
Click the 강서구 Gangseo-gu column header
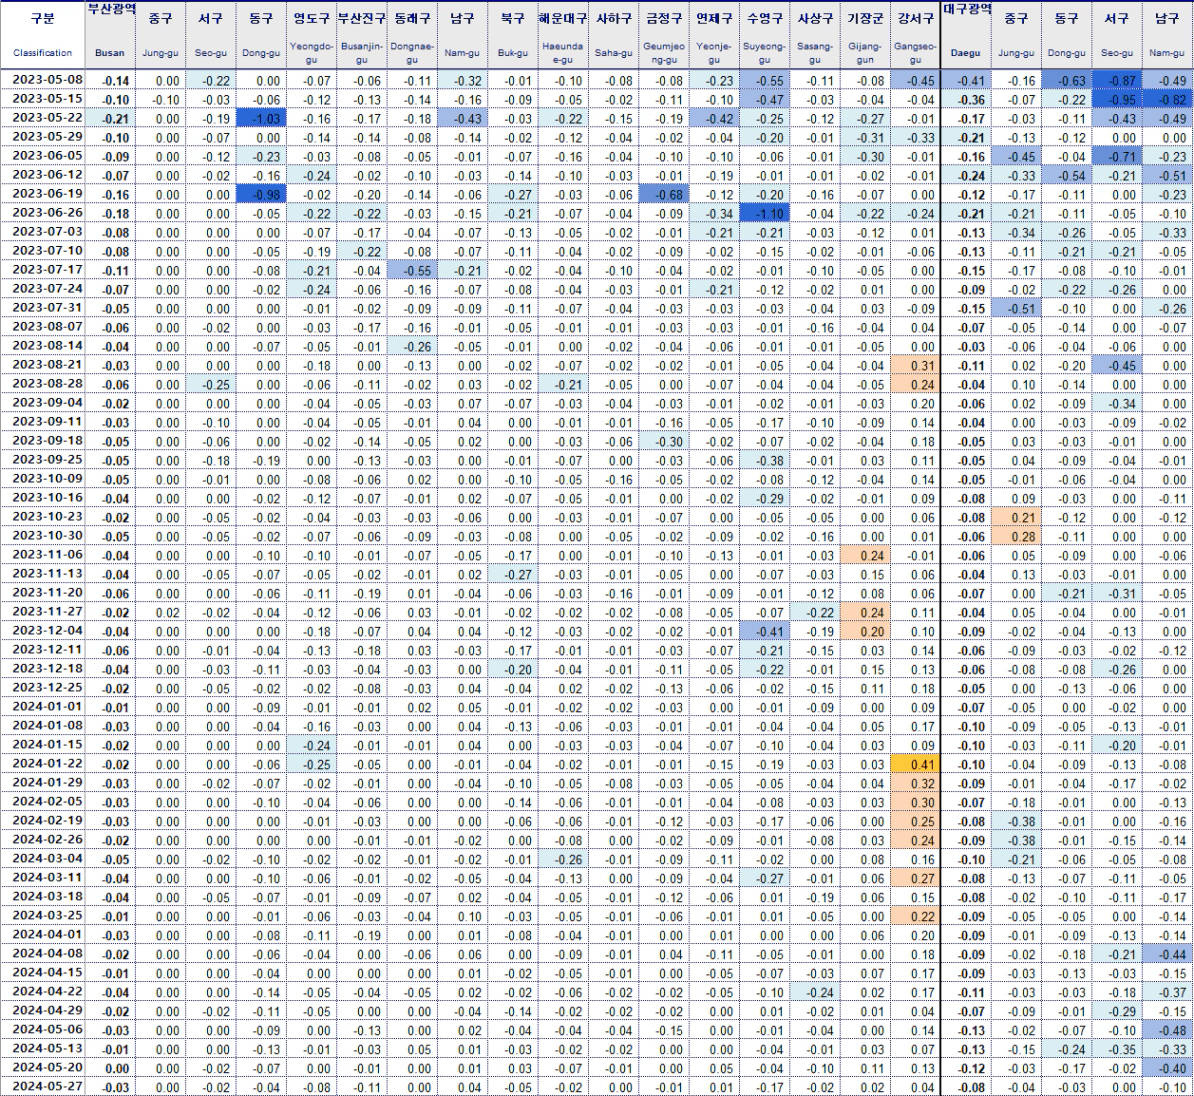pos(915,35)
